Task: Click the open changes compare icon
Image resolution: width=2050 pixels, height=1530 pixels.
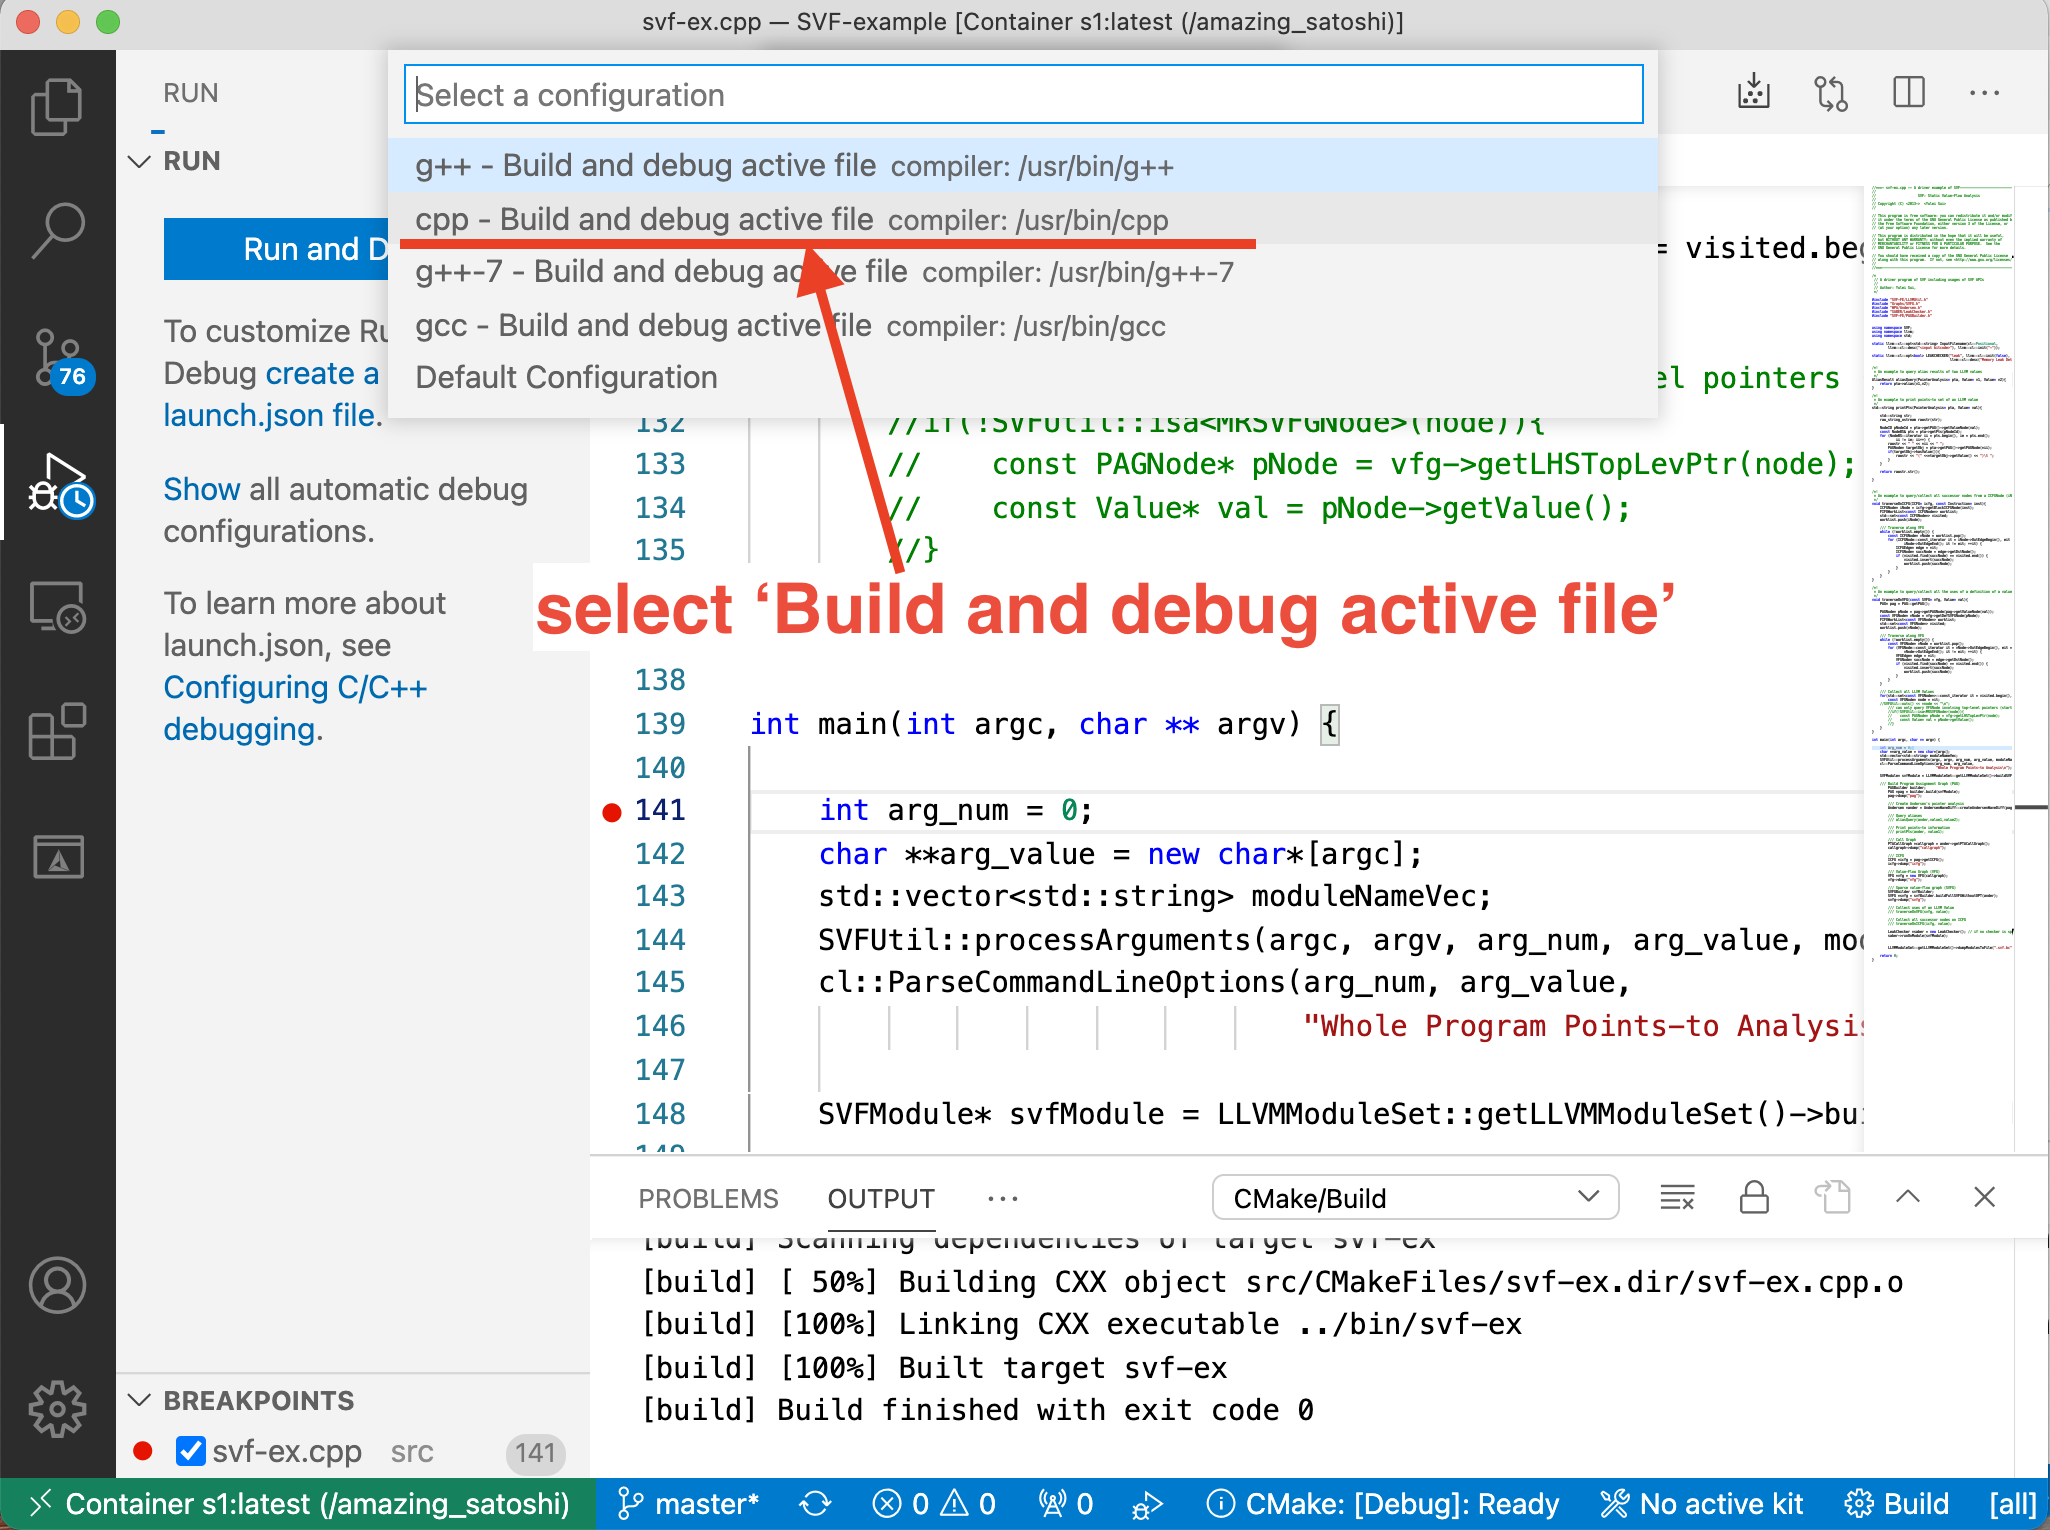Action: (x=1831, y=93)
